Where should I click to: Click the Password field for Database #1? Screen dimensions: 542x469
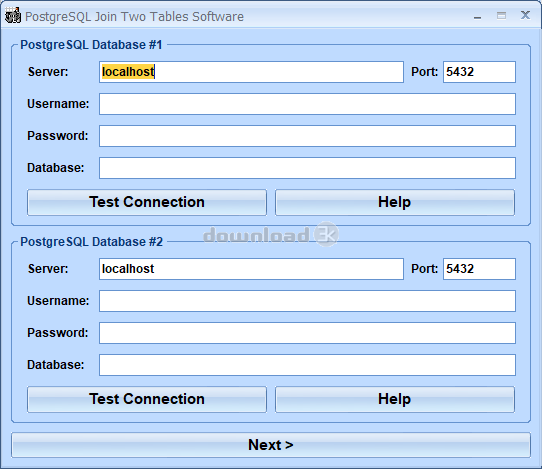pos(307,136)
